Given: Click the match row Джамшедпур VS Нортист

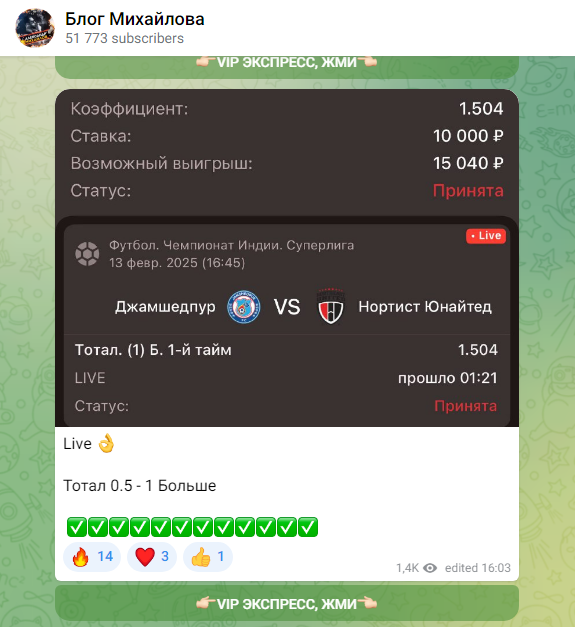Looking at the screenshot, I should coord(287,307).
